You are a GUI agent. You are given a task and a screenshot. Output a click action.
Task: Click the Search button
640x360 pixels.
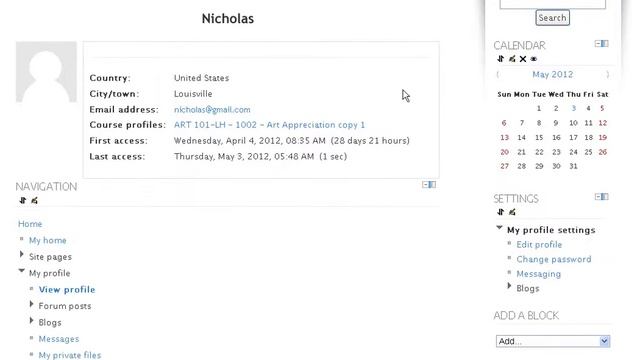click(552, 18)
